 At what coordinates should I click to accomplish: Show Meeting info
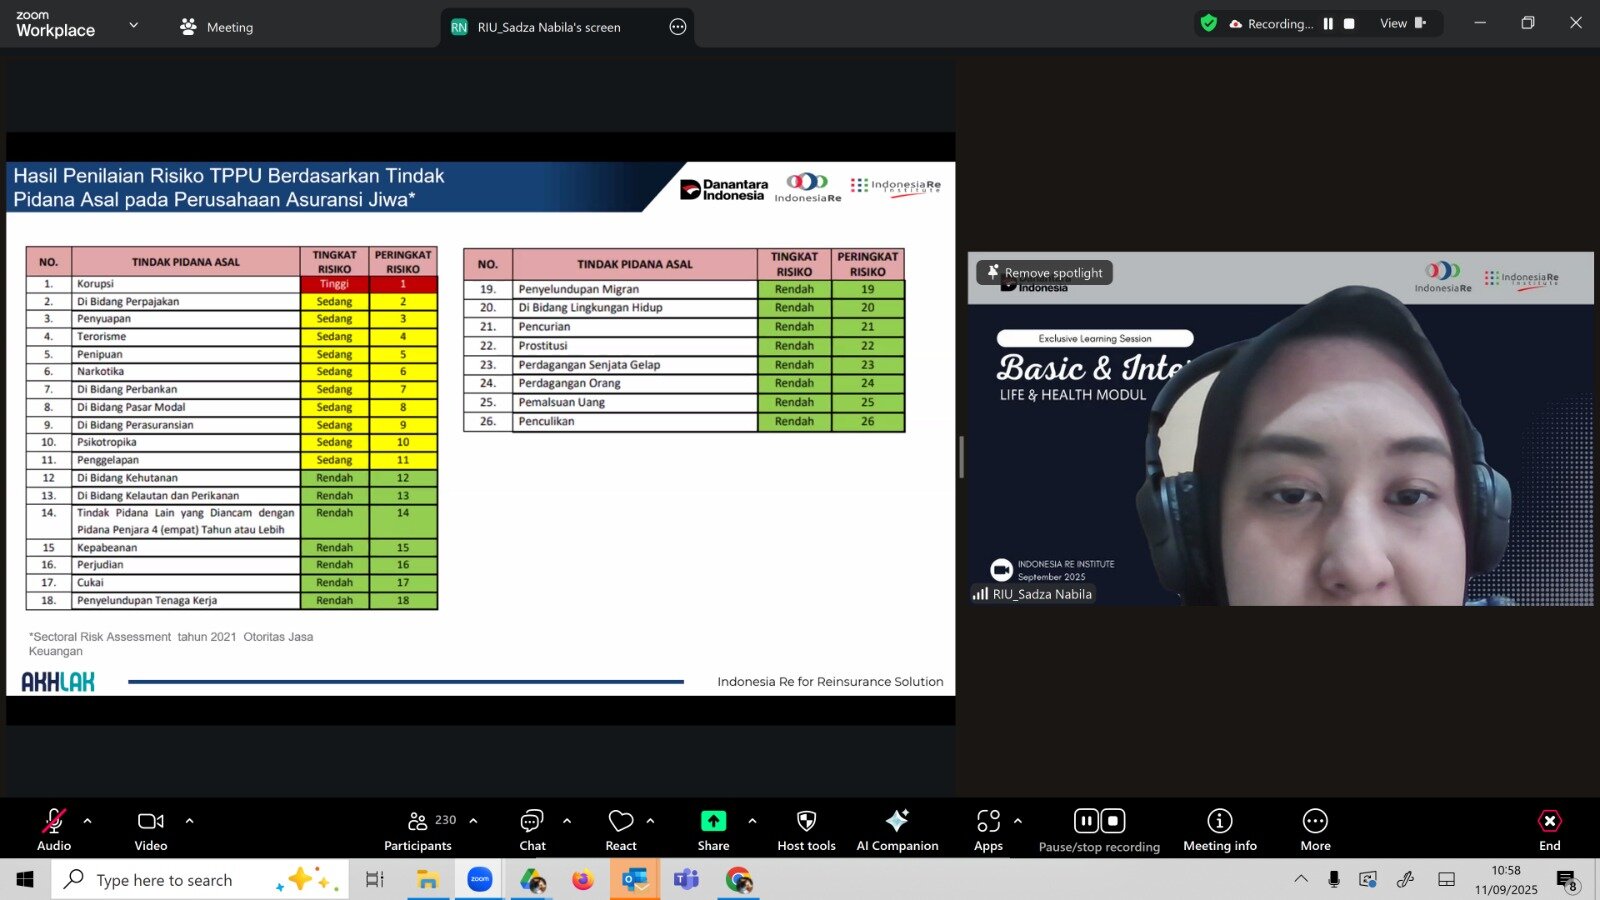[1219, 830]
